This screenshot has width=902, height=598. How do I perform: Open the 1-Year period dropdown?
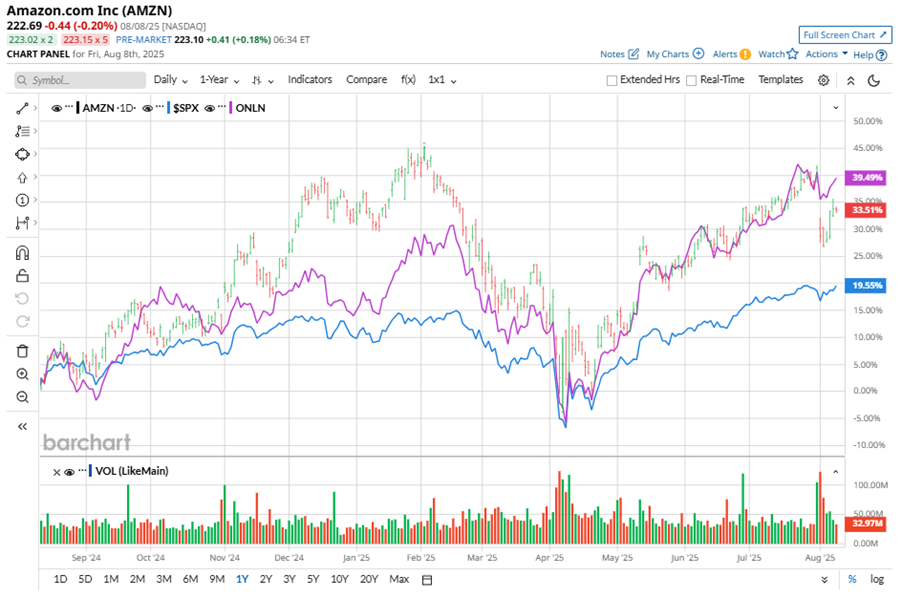[219, 80]
